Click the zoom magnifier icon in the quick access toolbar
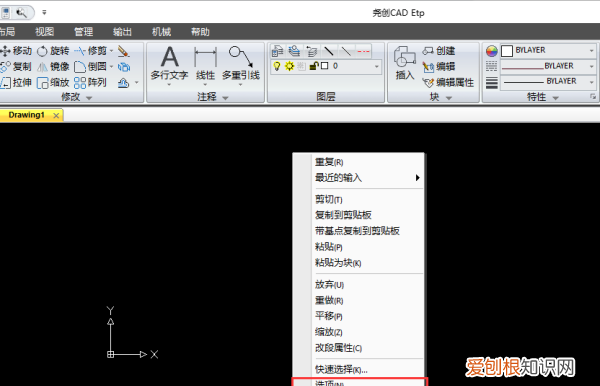600x386 pixels. pos(21,13)
